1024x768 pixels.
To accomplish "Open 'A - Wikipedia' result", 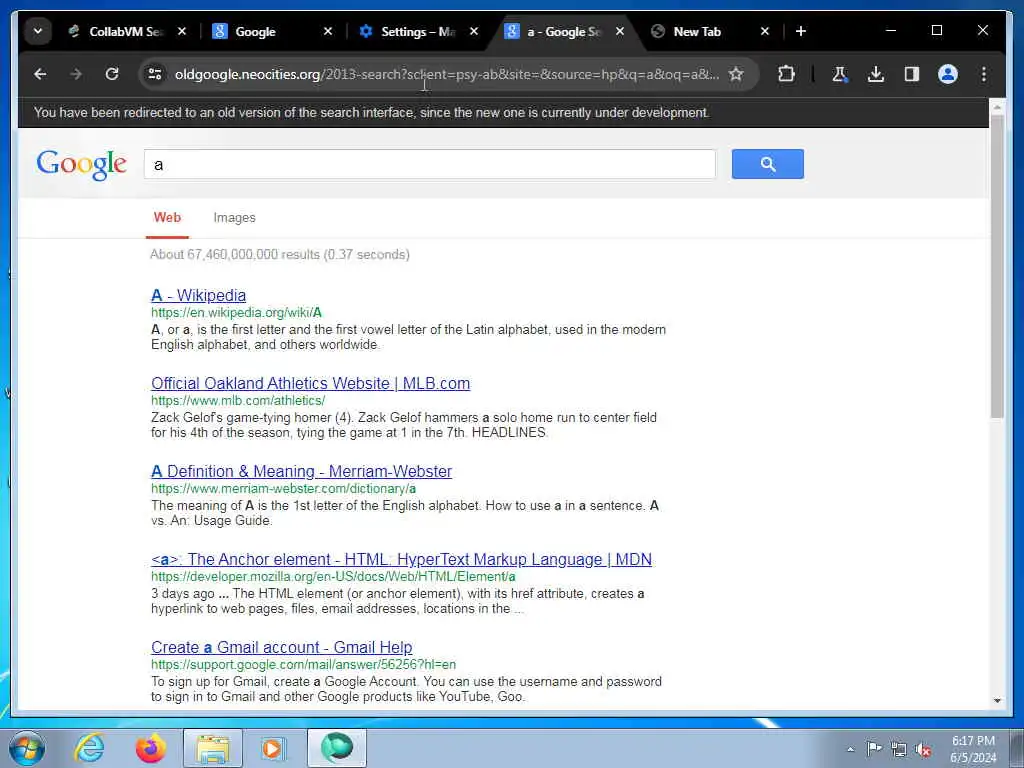I will click(199, 295).
